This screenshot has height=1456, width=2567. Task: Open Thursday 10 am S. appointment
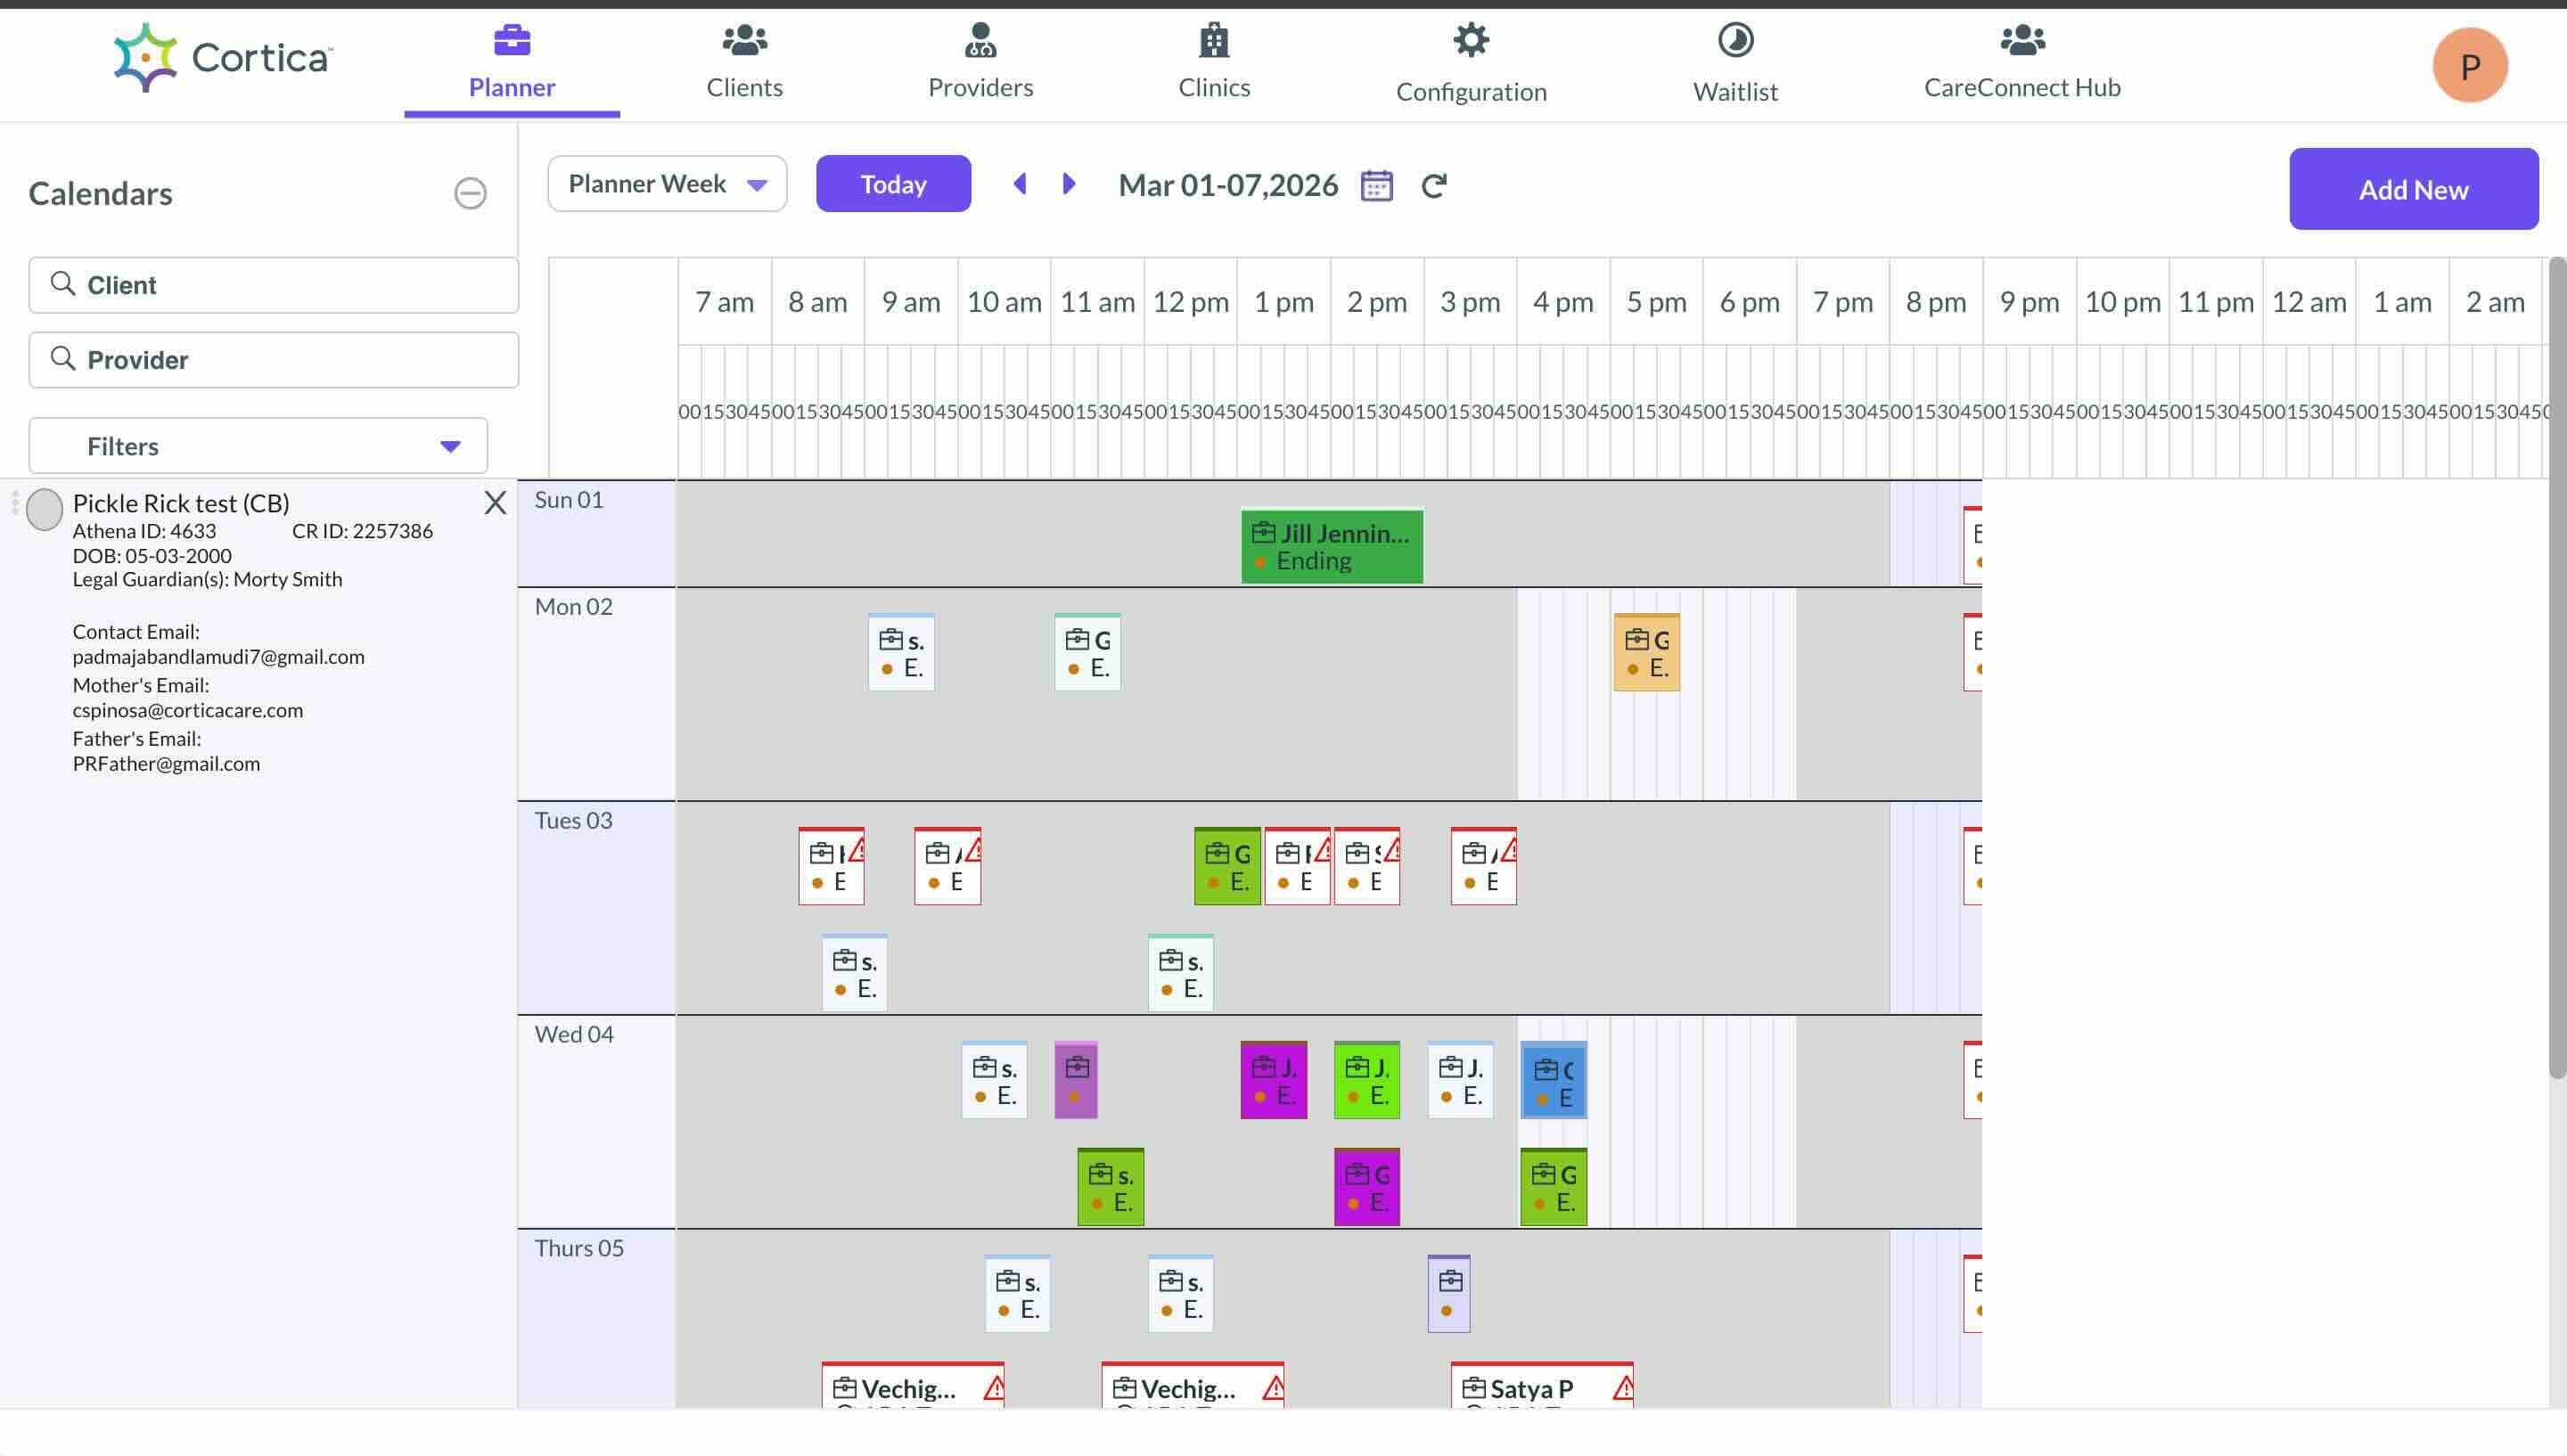click(1017, 1294)
